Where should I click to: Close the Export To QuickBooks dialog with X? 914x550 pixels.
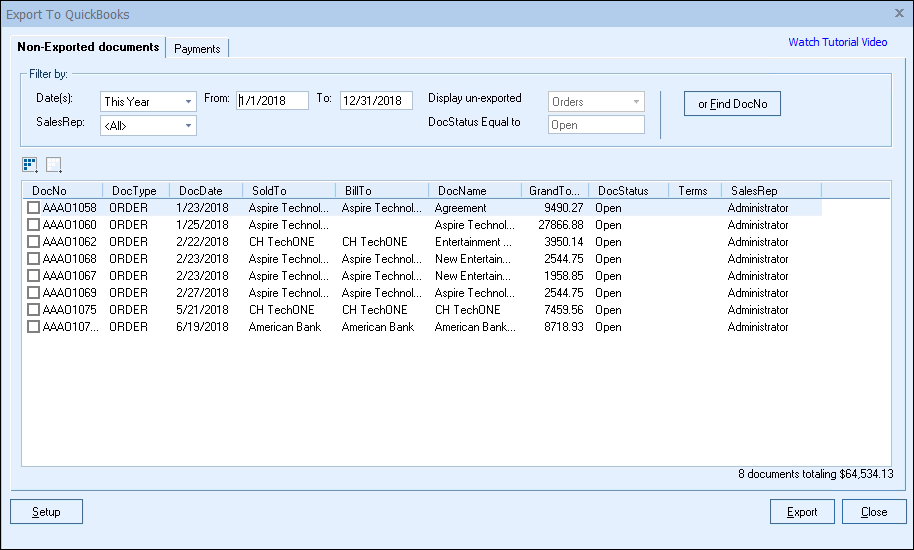tap(898, 14)
